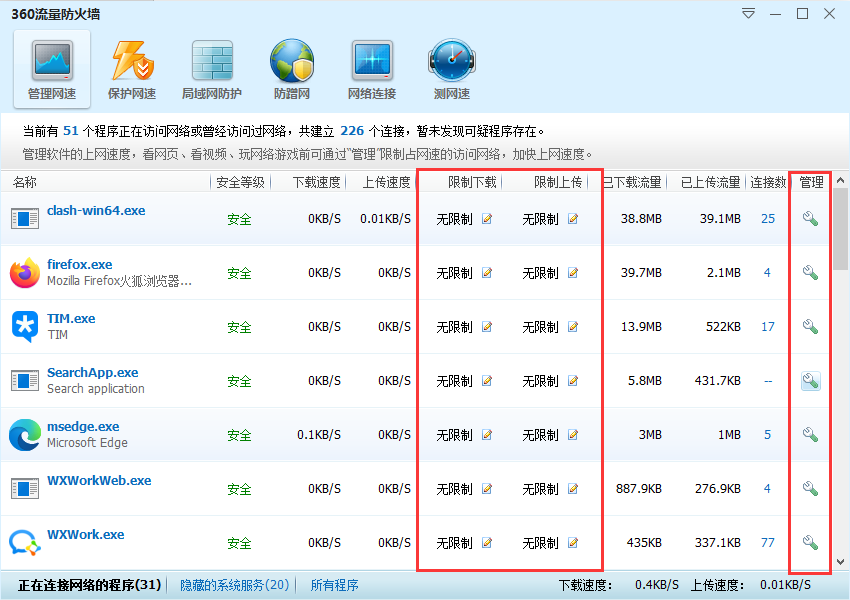Click the wrench manage icon for firefox.exe
850x600 pixels.
808,271
